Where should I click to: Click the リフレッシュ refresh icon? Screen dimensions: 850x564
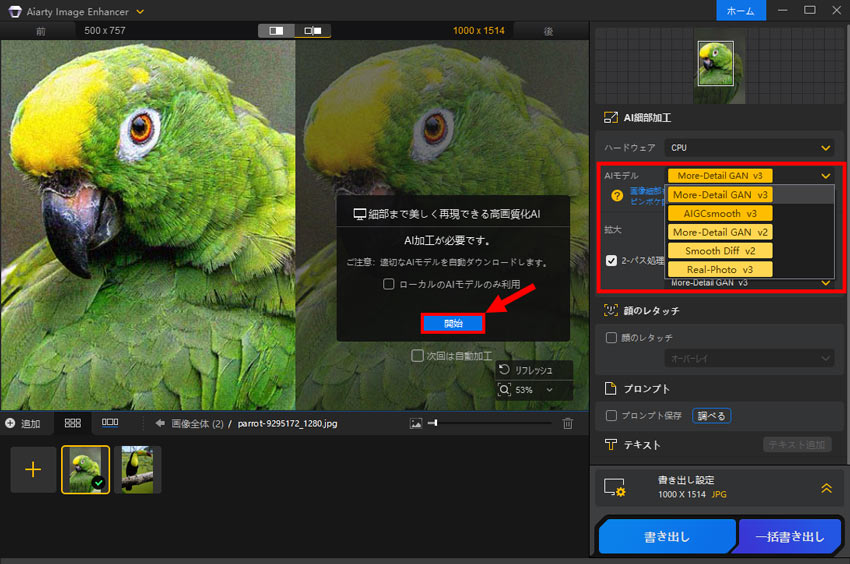click(504, 369)
